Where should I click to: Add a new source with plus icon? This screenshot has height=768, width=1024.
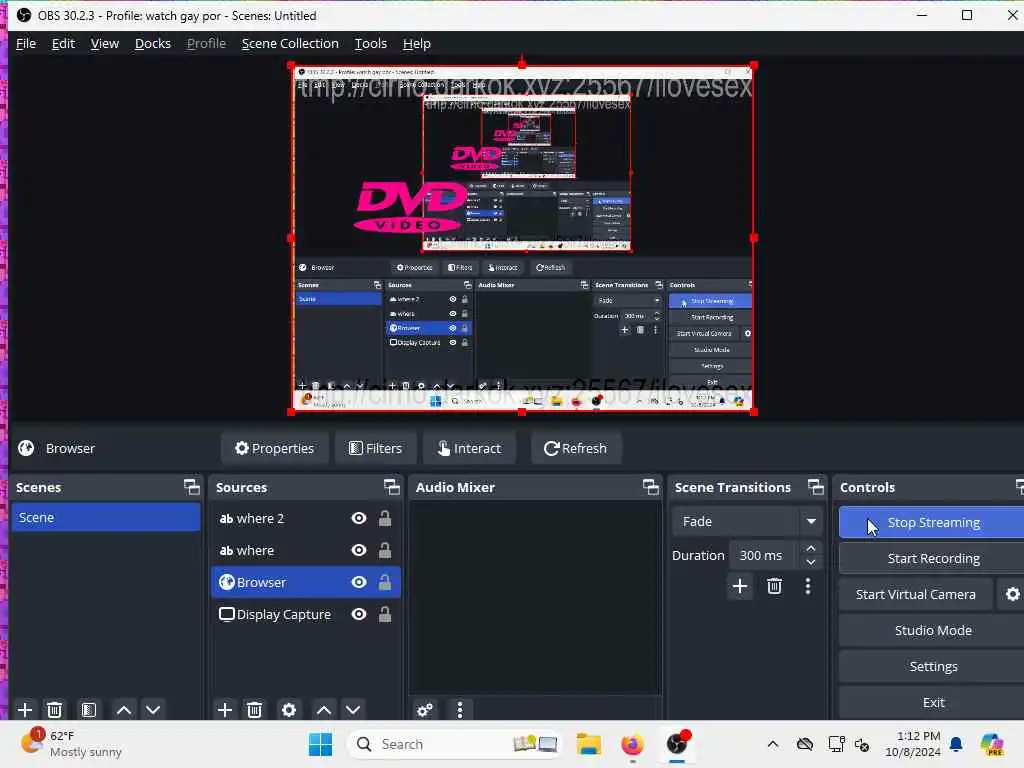click(225, 709)
